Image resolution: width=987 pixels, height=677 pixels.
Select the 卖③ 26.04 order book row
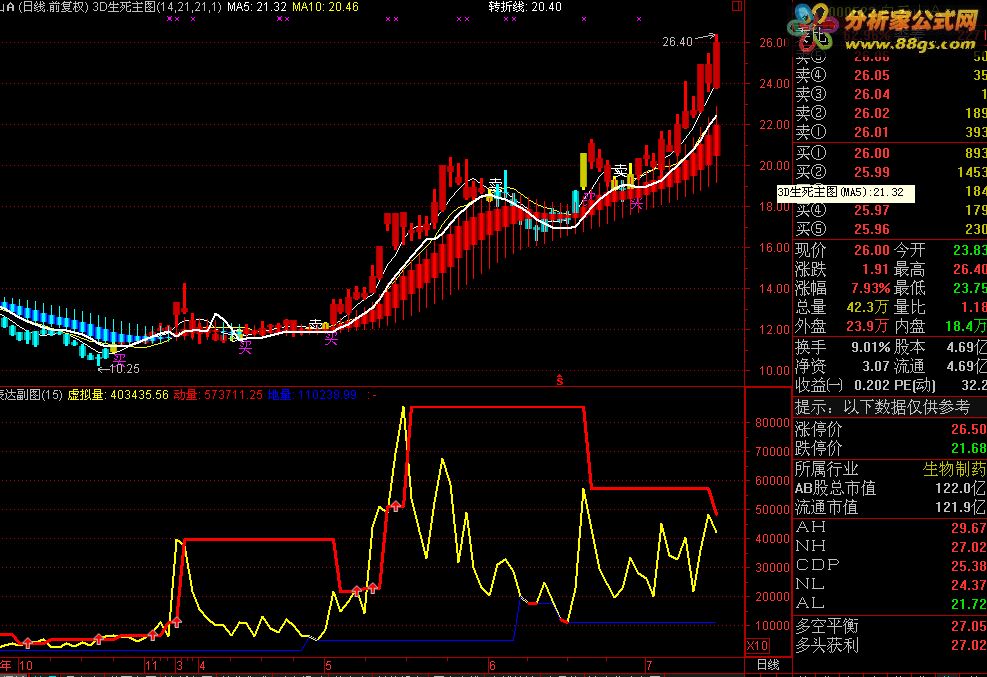pyautogui.click(x=889, y=94)
